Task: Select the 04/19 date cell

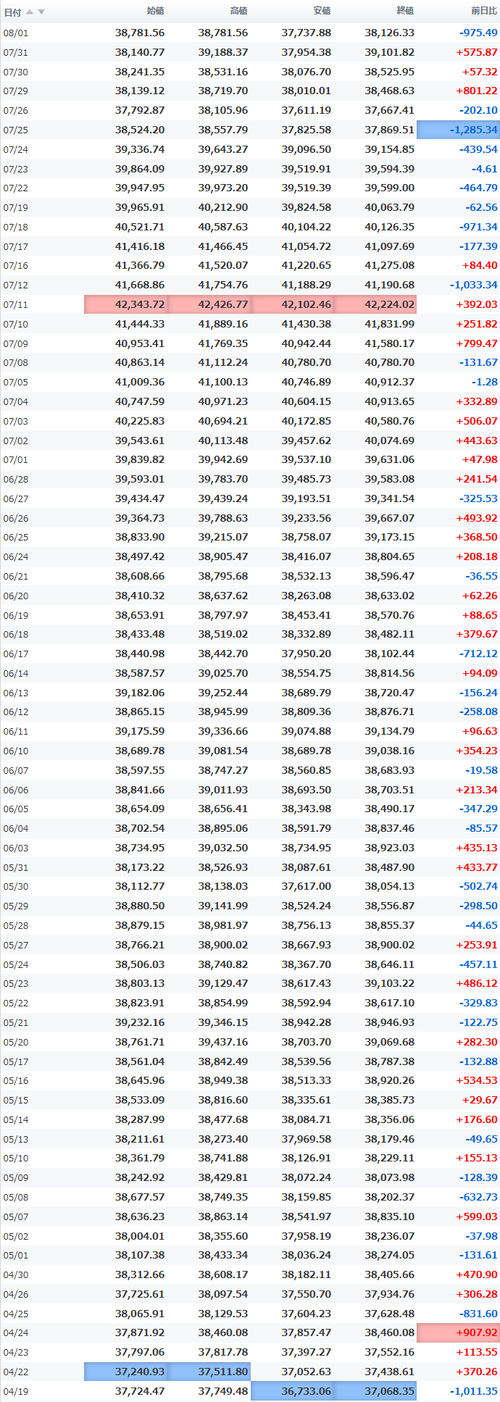Action: click(15, 1391)
